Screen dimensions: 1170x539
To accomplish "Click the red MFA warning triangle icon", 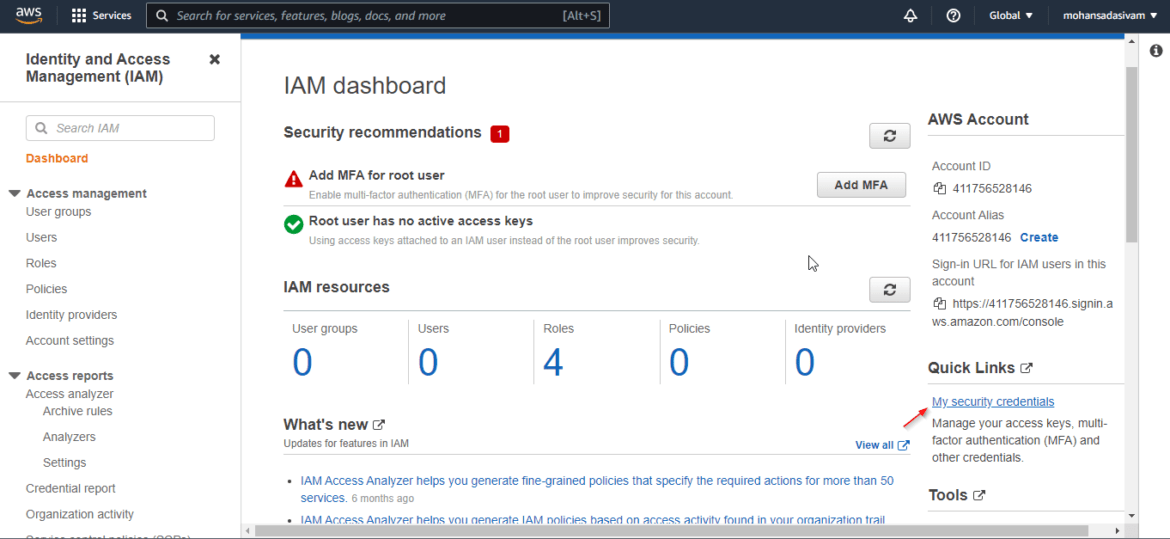I will coord(293,180).
